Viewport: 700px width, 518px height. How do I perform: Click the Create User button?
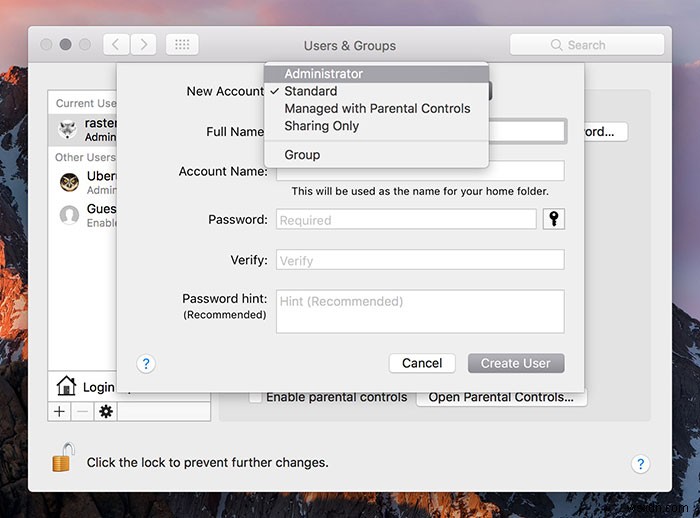(x=516, y=363)
